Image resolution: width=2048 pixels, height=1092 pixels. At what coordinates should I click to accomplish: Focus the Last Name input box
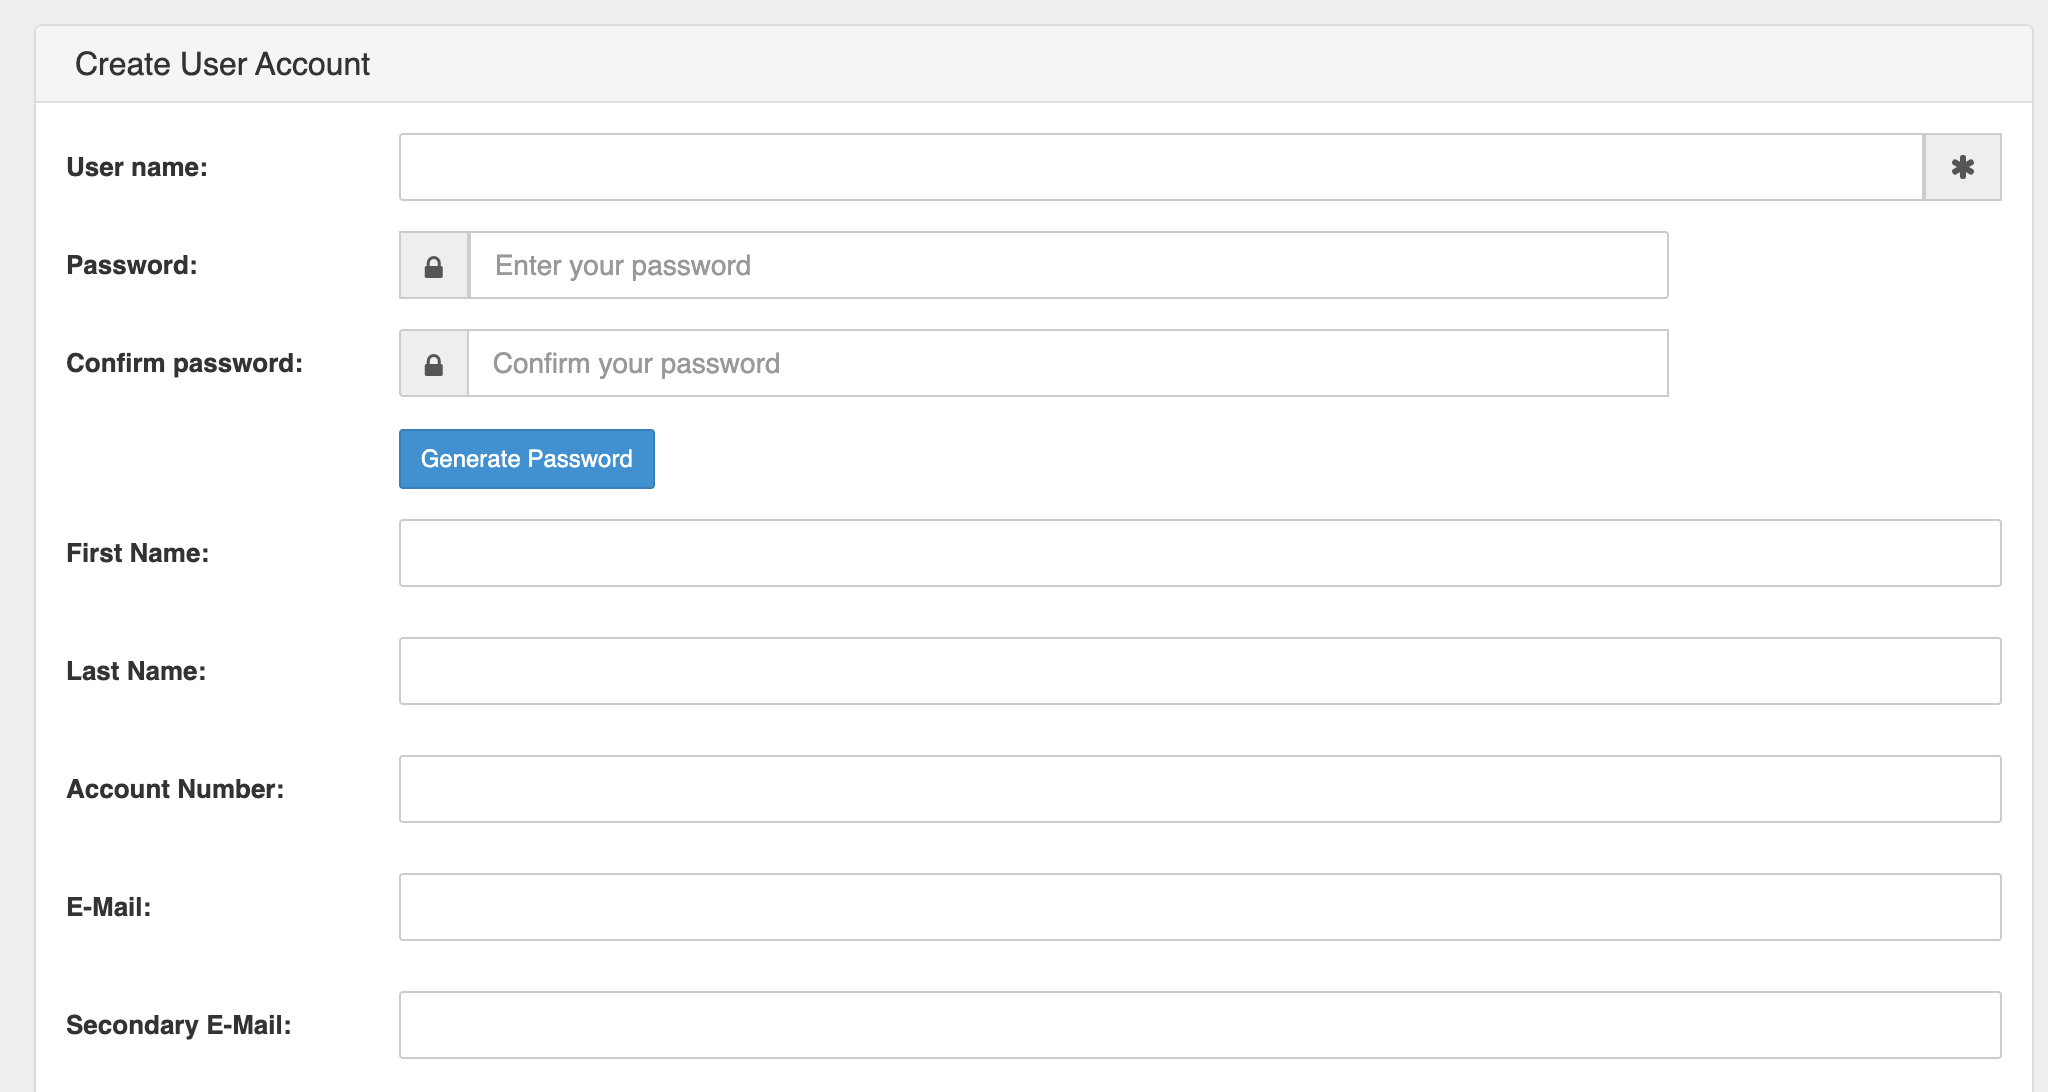point(1199,671)
